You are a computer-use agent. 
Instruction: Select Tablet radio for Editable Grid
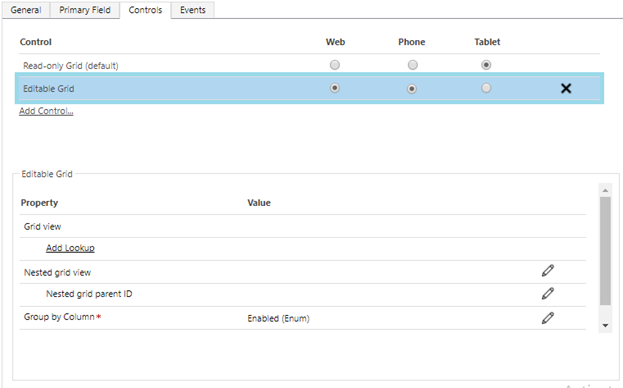(486, 88)
